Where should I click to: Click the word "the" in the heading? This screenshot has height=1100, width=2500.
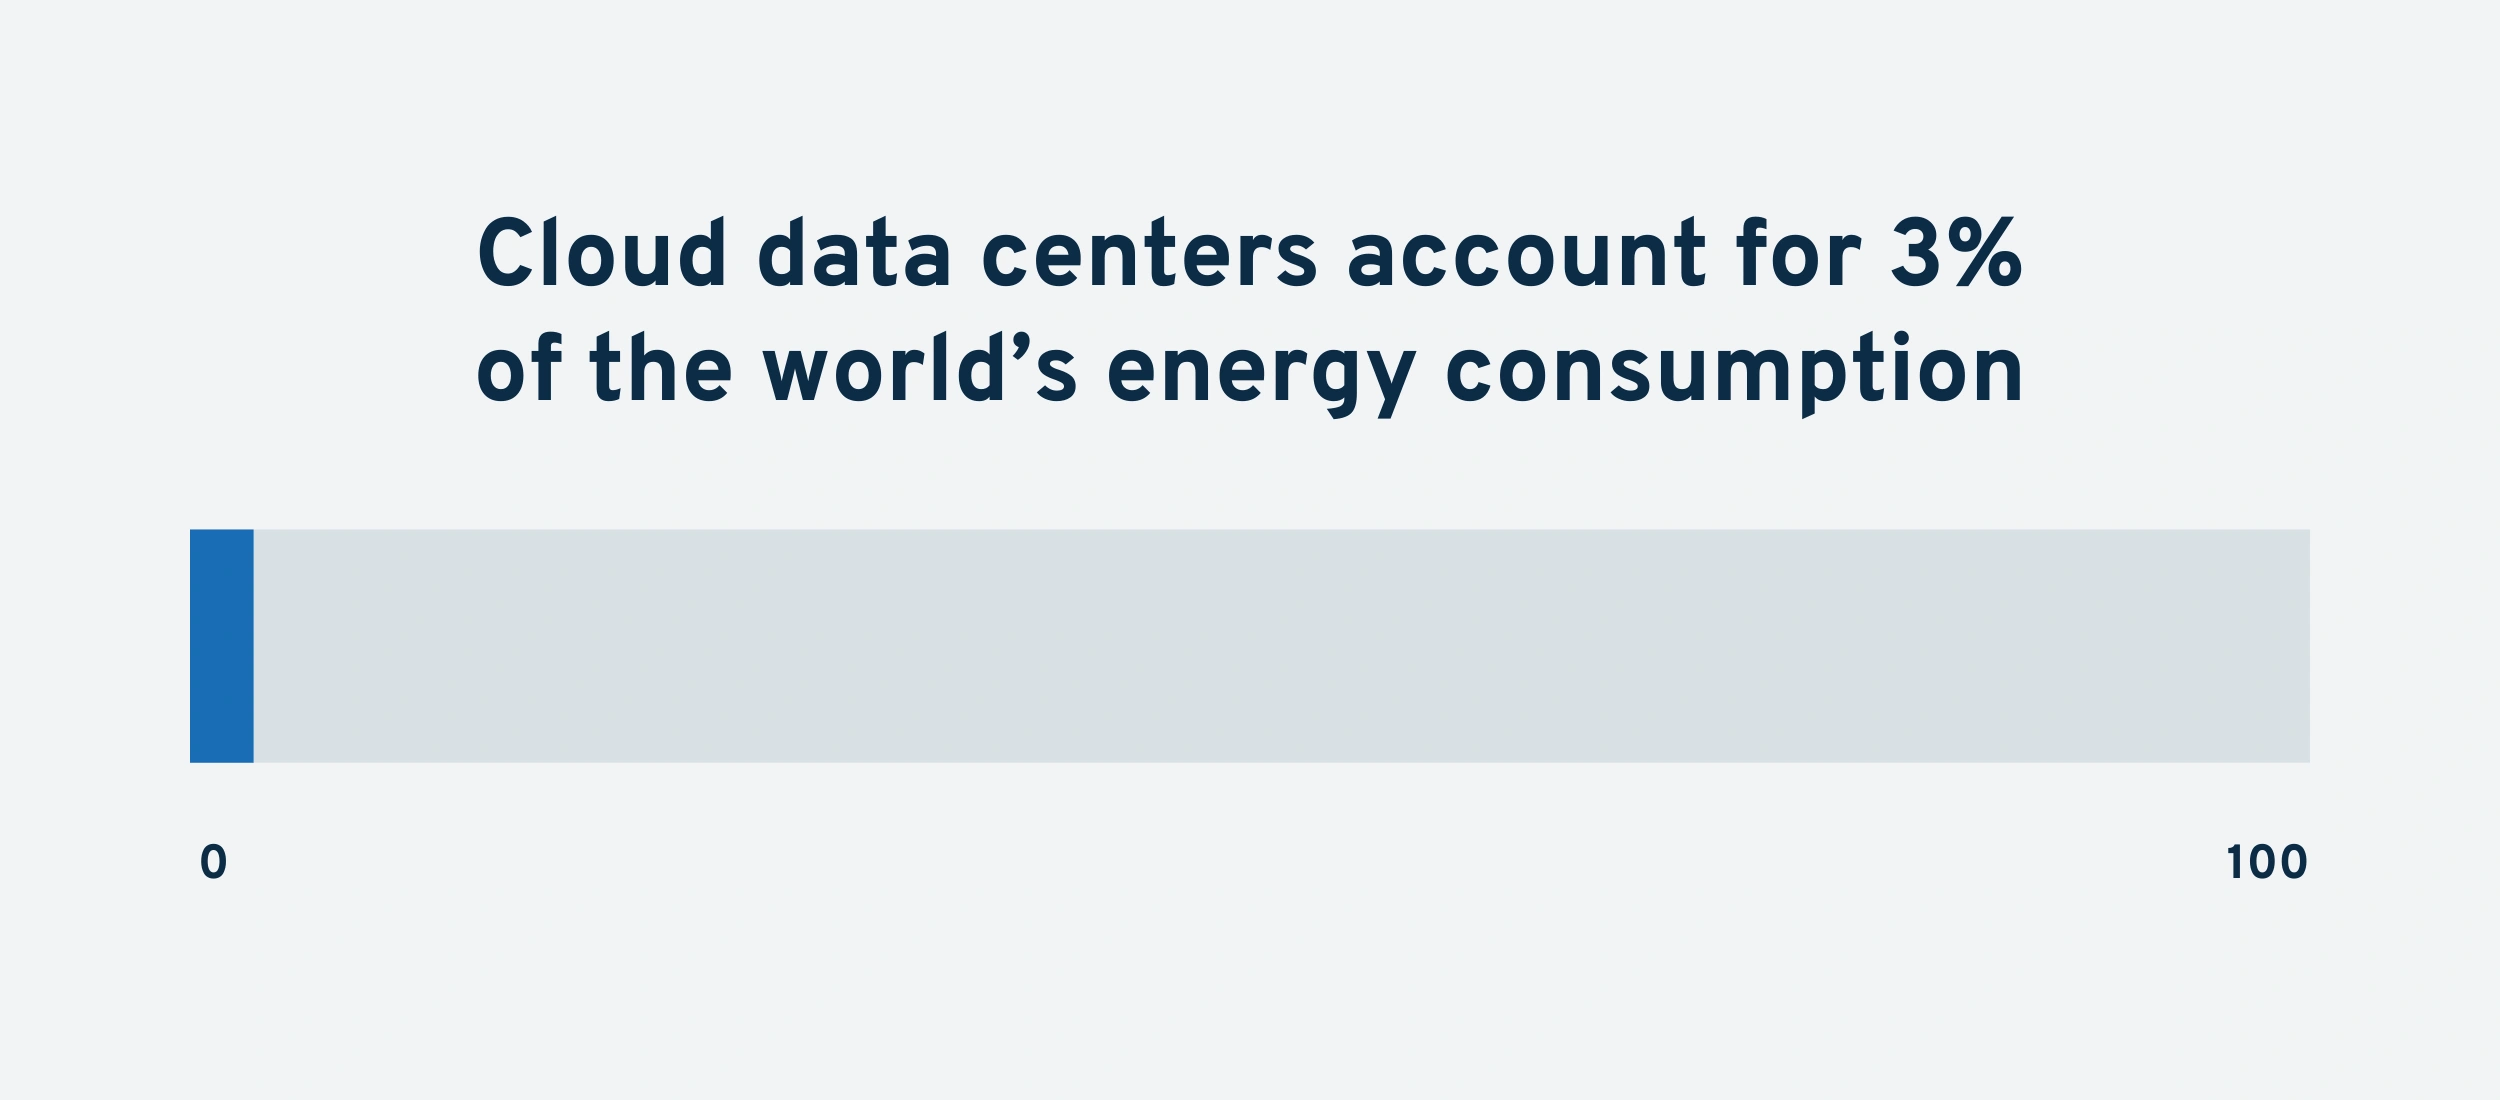(661, 368)
